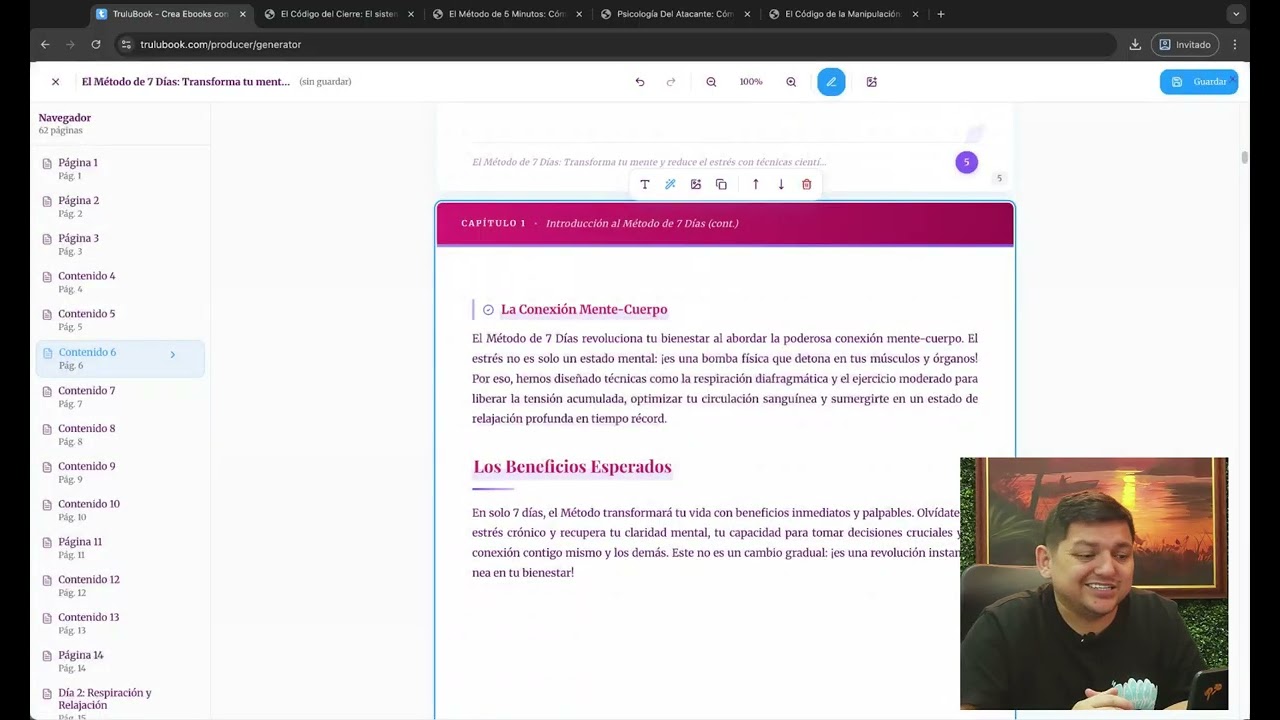Screen dimensions: 1280x720
Task: Save the ebook with Guardar button
Action: pos(1199,82)
